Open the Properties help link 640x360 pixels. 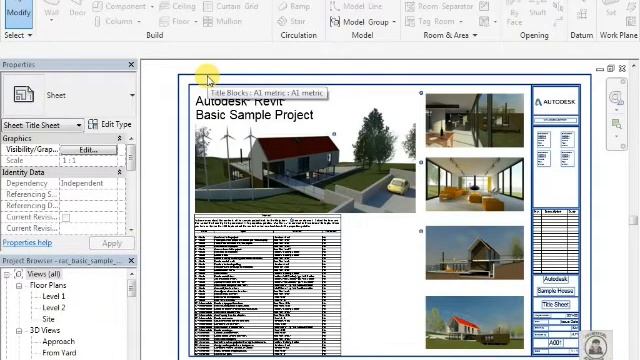(27, 242)
